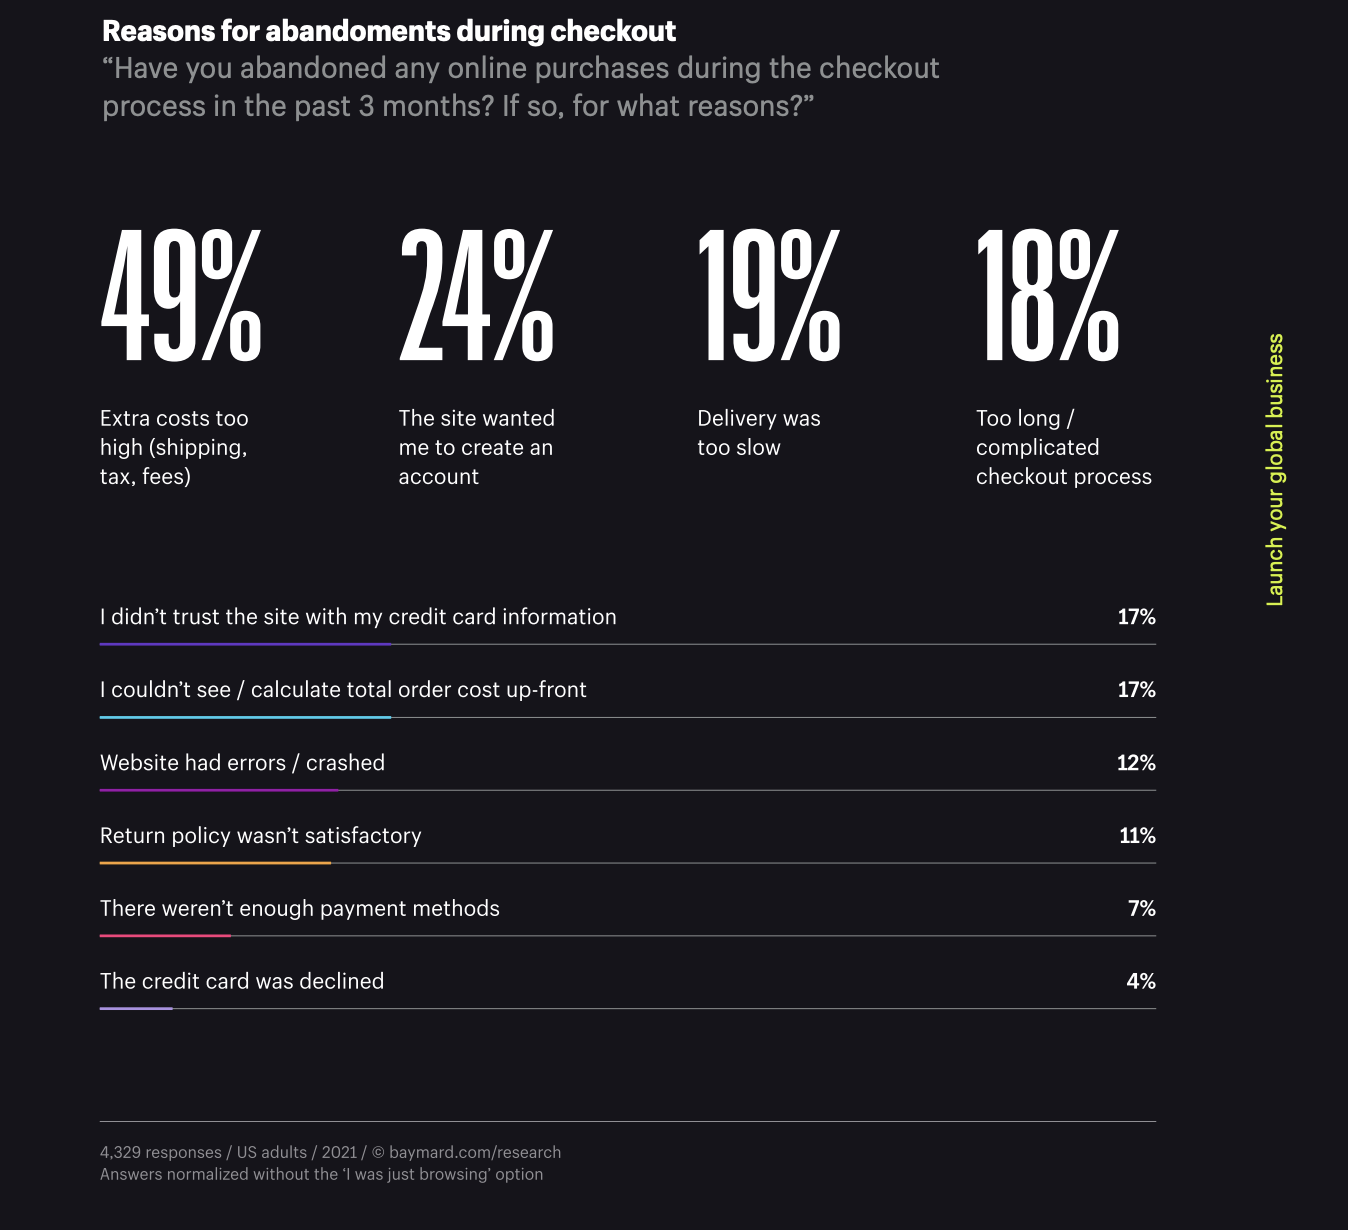Image resolution: width=1348 pixels, height=1230 pixels.
Task: Select the 'Delivery was too slow' caption
Action: 758,433
